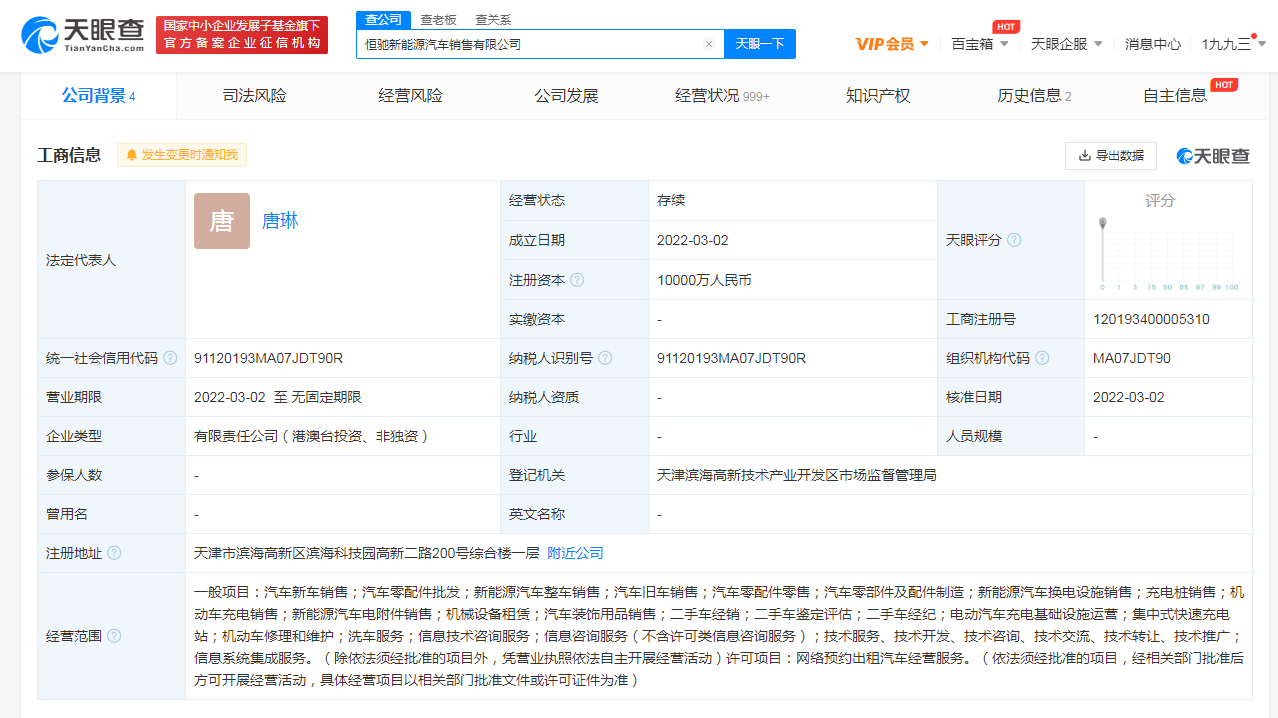Open the user account menu 1九九三
The width and height of the screenshot is (1278, 718).
1234,44
